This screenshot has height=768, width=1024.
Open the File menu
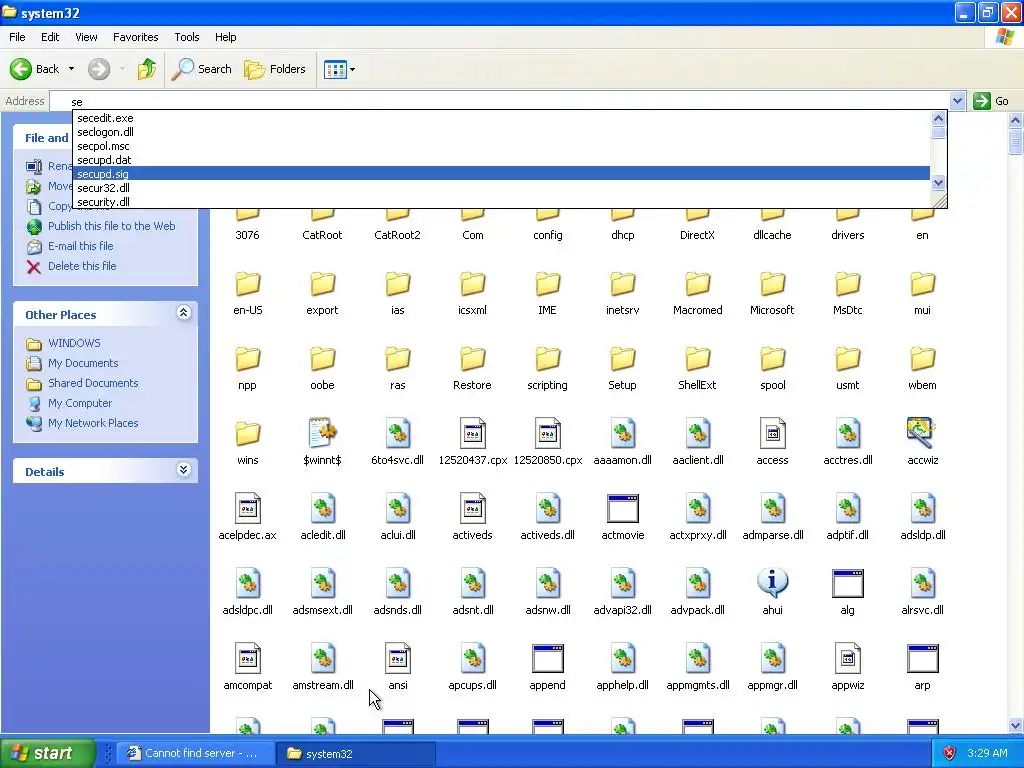coord(17,37)
